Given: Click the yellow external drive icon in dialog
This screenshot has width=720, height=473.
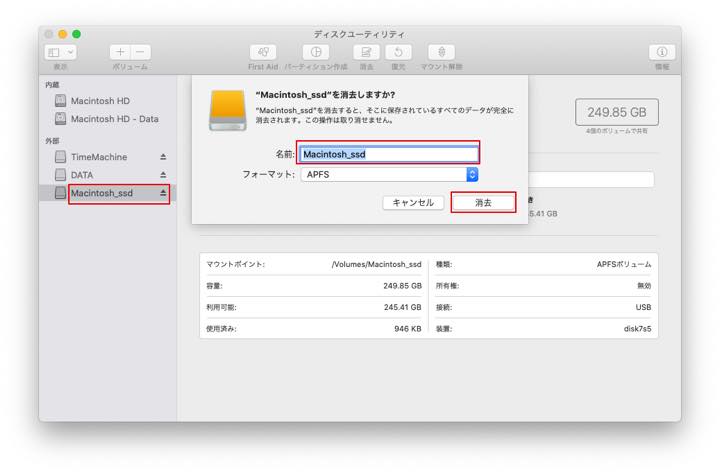Looking at the screenshot, I should pyautogui.click(x=228, y=110).
